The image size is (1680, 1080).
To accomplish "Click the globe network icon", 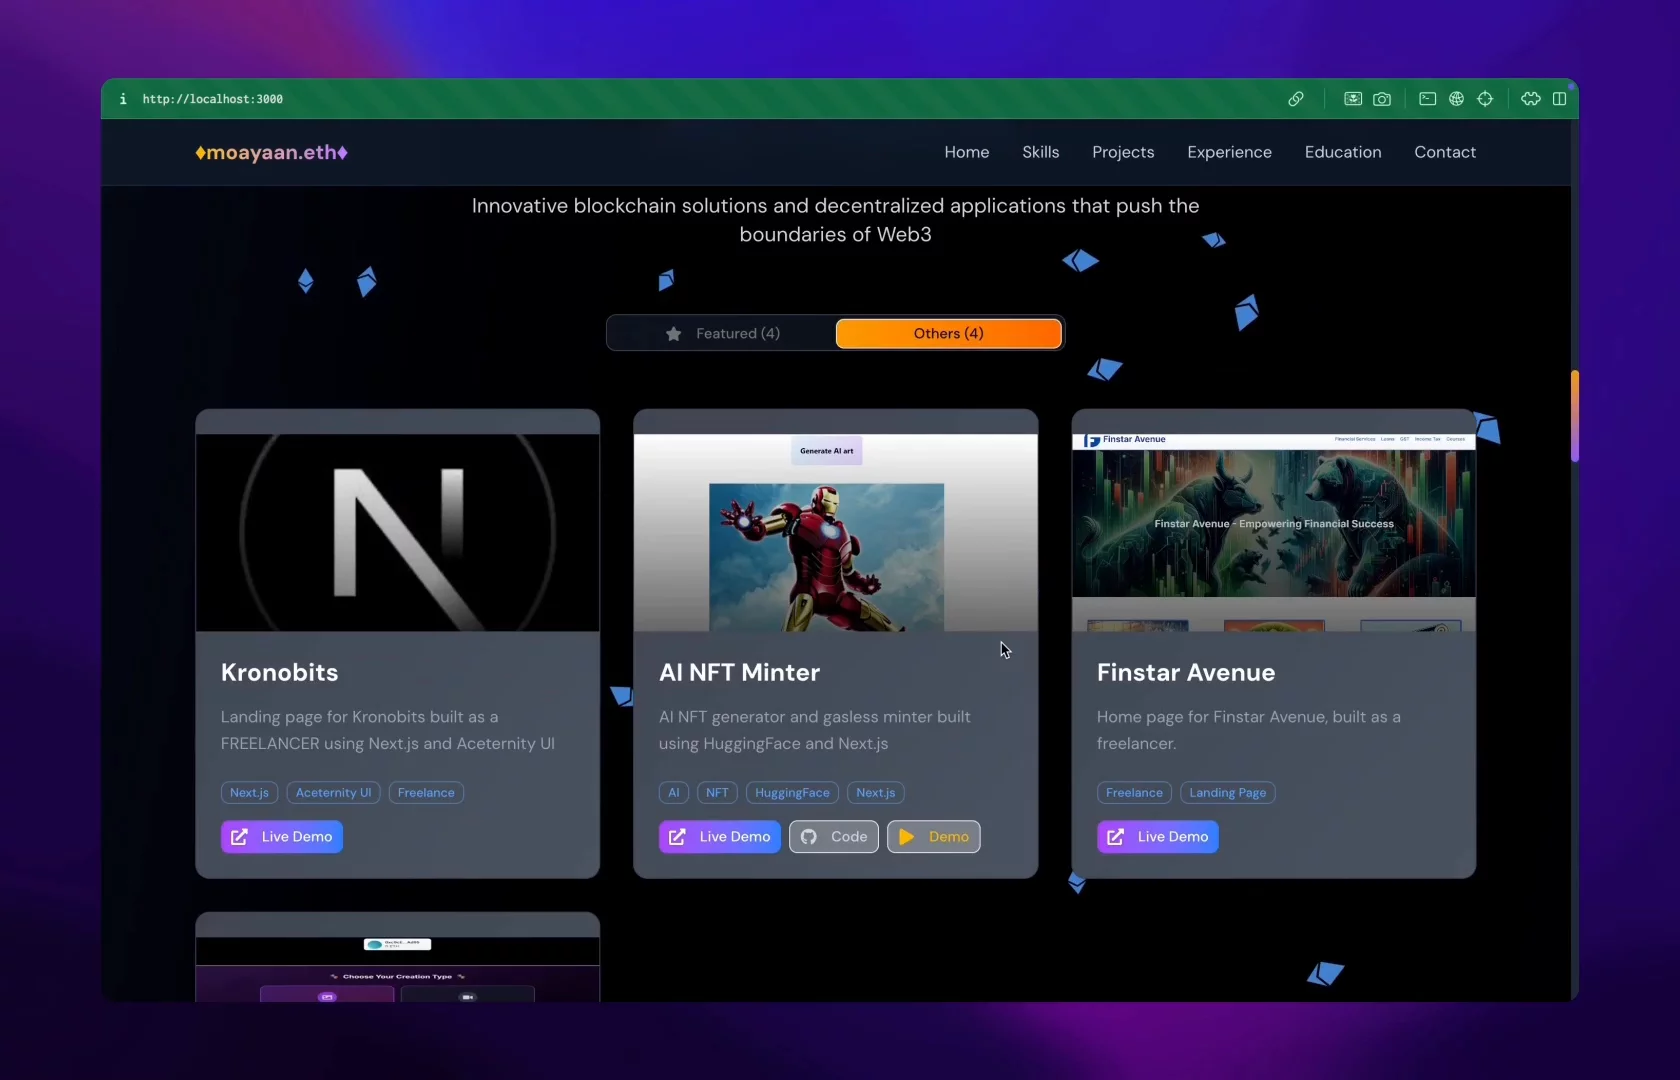I will tap(1456, 99).
